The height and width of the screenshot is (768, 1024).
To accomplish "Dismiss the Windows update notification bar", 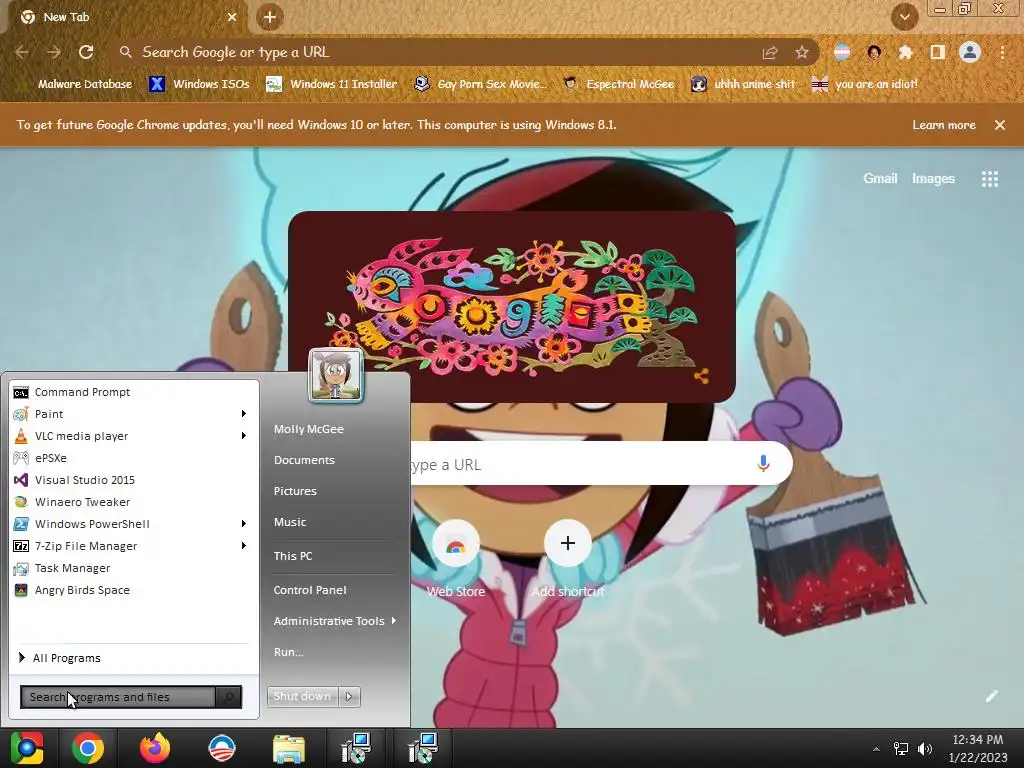I will tap(1000, 125).
